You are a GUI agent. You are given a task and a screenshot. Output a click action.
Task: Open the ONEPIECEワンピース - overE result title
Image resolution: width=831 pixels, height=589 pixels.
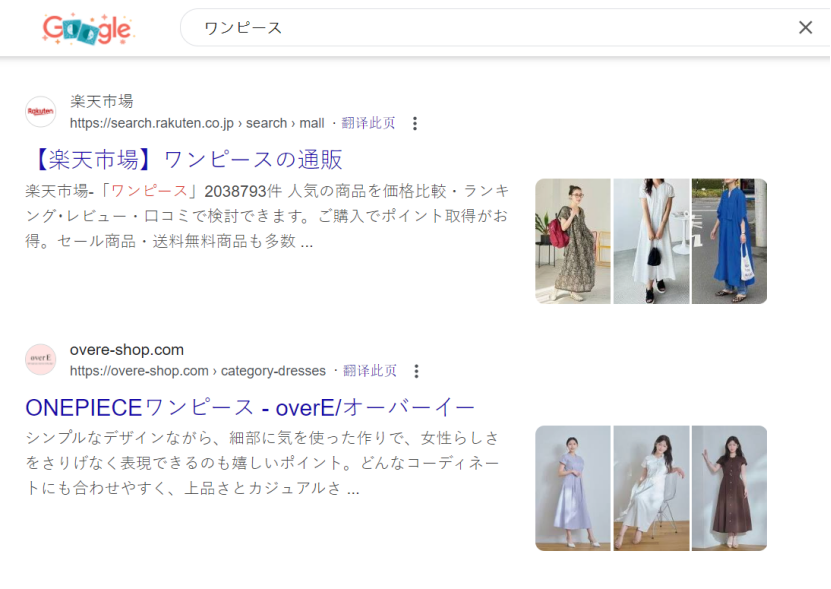250,407
